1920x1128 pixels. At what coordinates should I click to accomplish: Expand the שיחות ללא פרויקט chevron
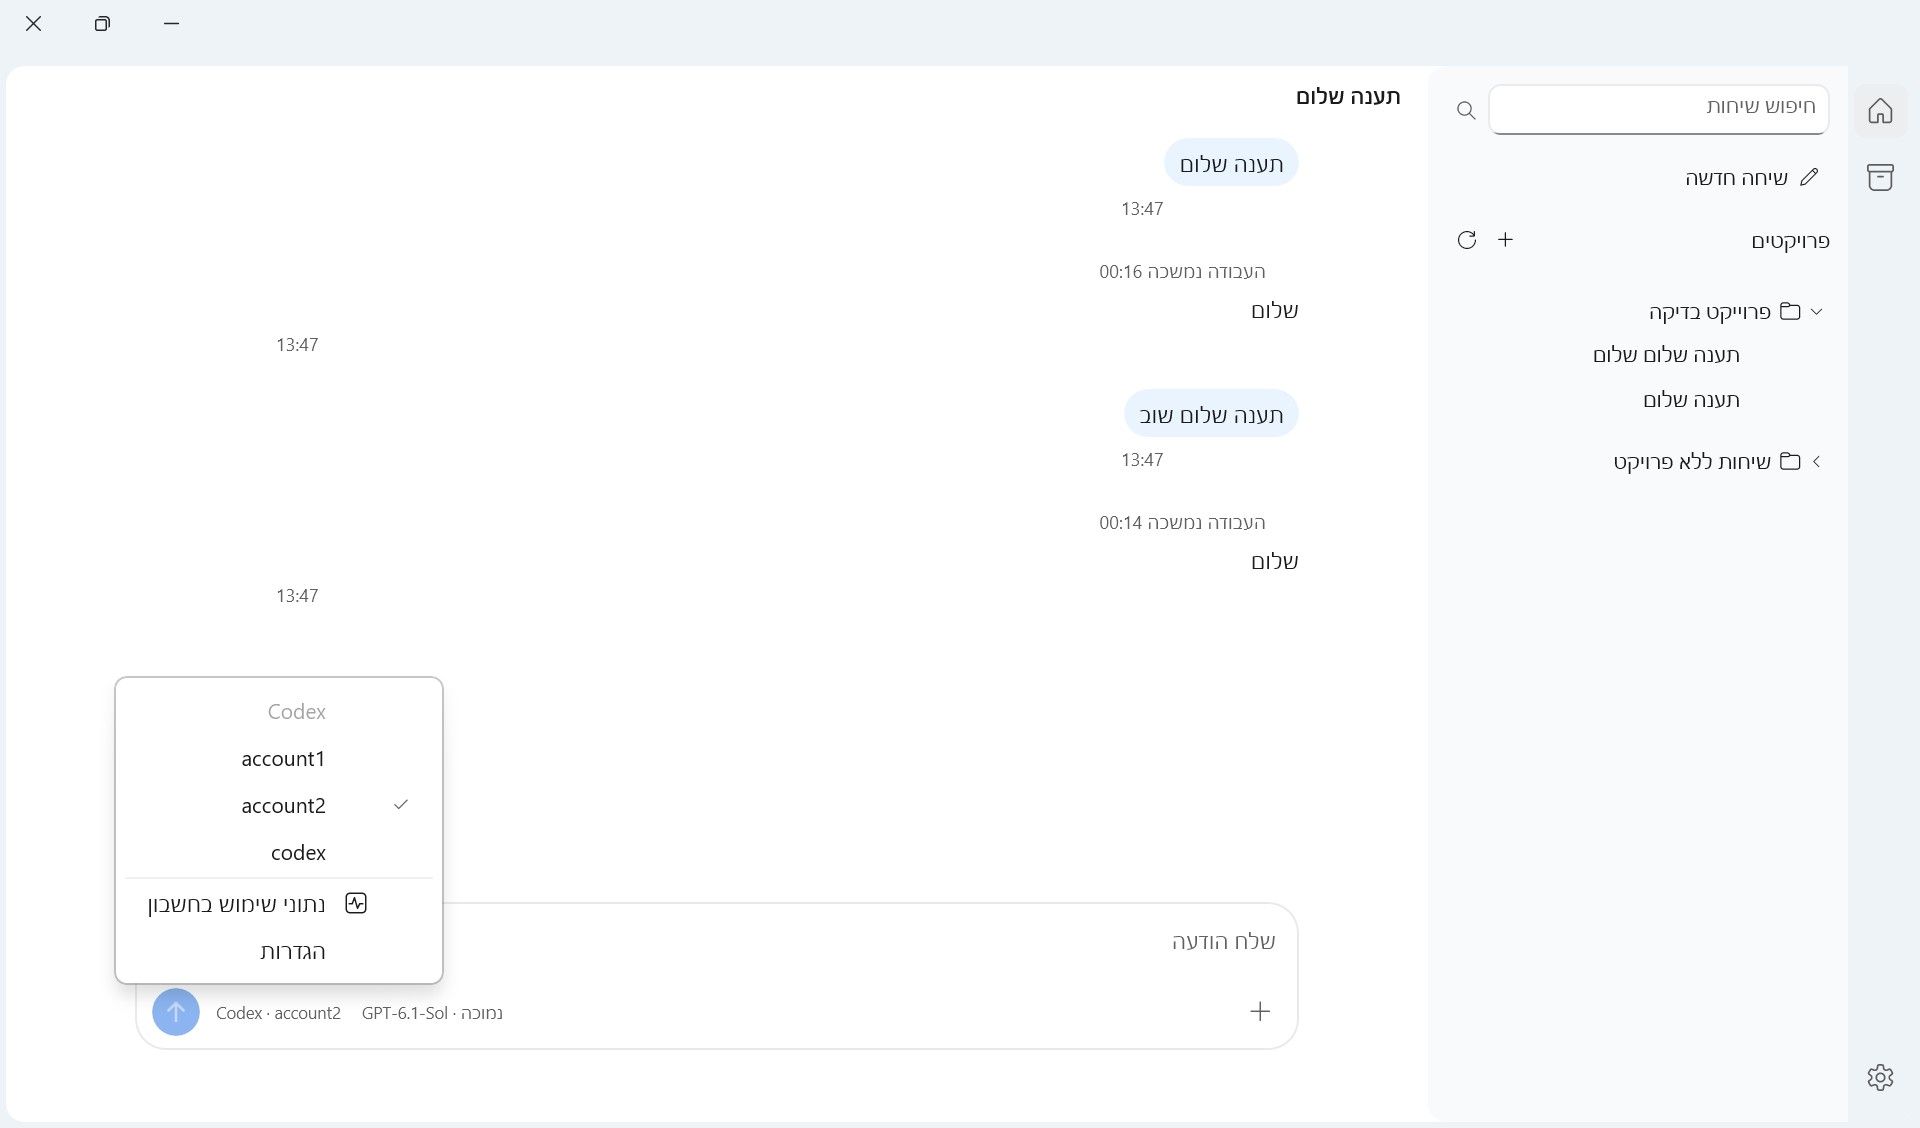coord(1817,461)
